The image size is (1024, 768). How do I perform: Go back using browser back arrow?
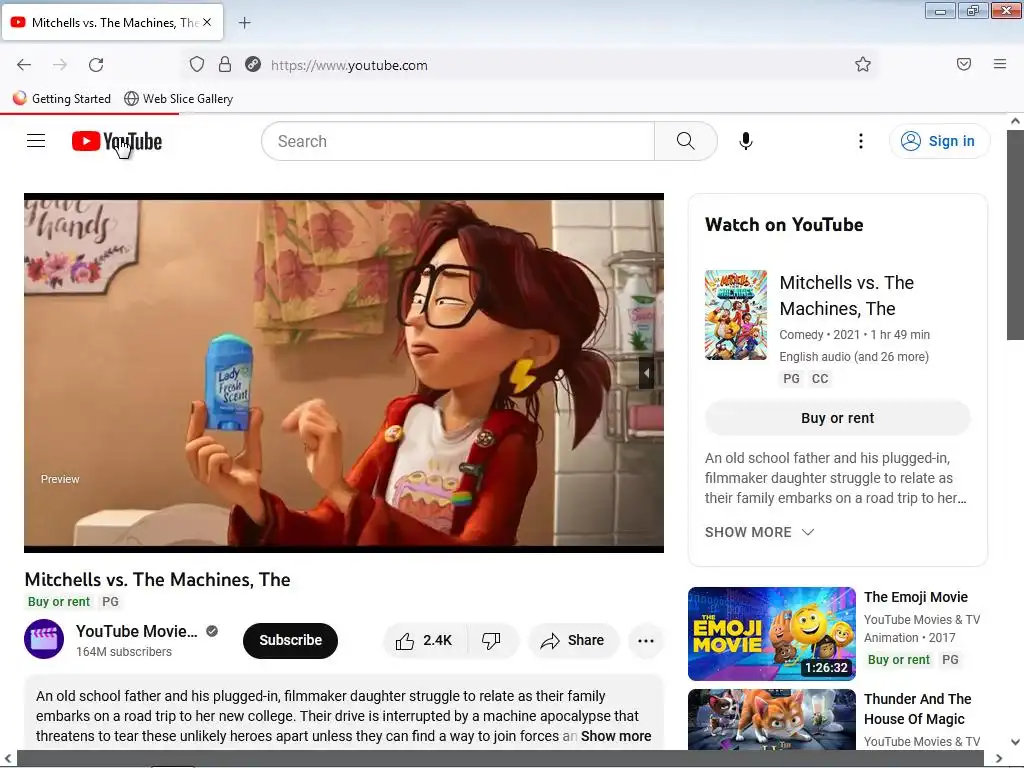24,65
